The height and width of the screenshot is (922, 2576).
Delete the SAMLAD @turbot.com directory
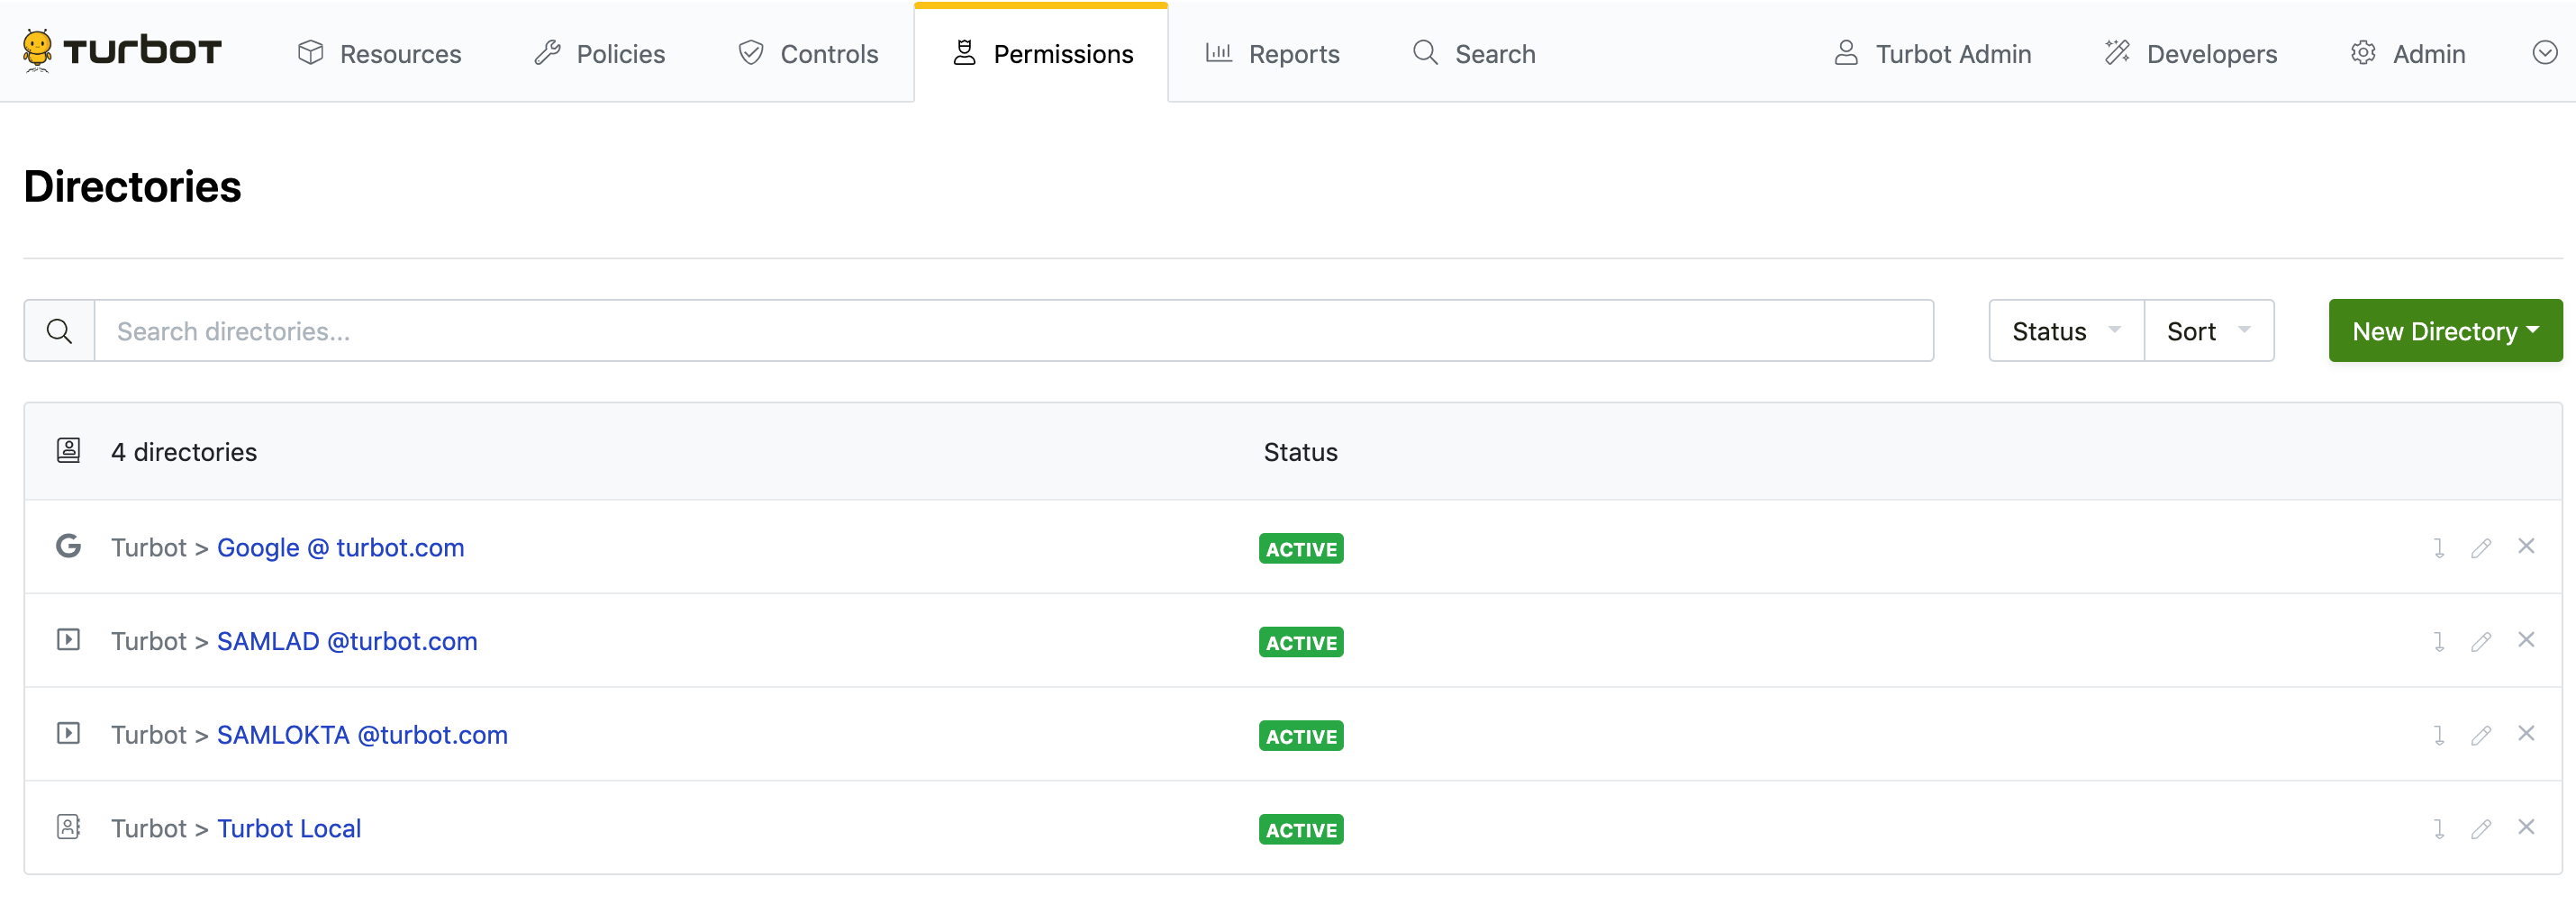2526,640
